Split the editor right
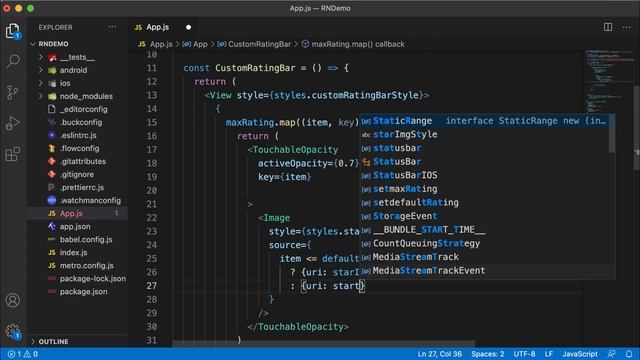The width and height of the screenshot is (640, 360). 608,27
